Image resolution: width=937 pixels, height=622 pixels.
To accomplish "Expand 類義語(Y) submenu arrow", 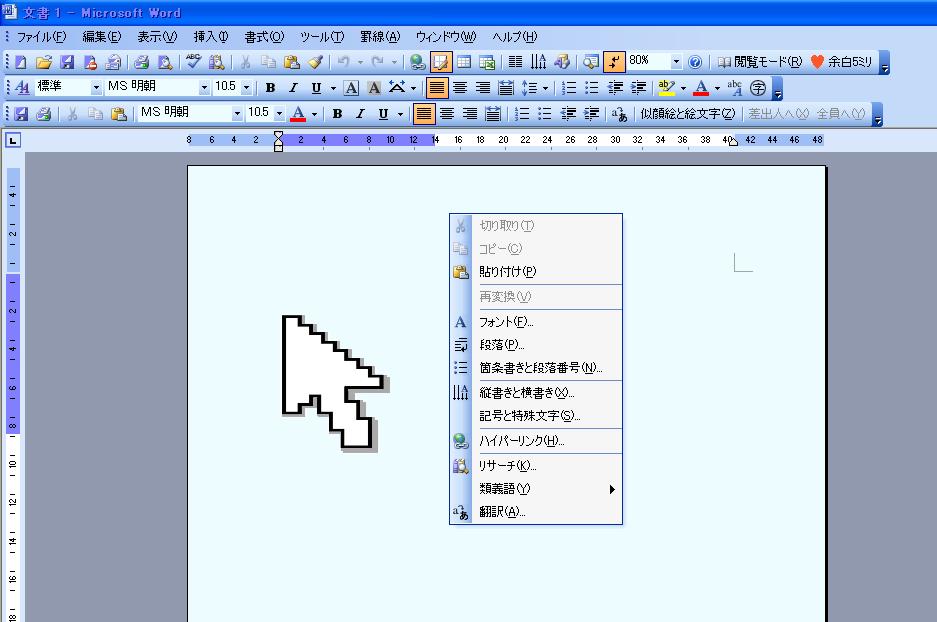I will tap(612, 489).
